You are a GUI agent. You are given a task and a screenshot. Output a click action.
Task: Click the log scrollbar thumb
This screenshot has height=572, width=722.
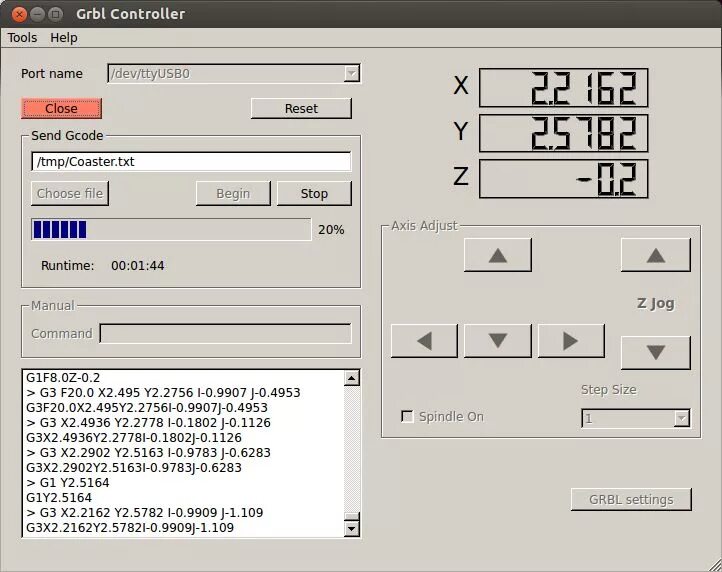pyautogui.click(x=351, y=517)
